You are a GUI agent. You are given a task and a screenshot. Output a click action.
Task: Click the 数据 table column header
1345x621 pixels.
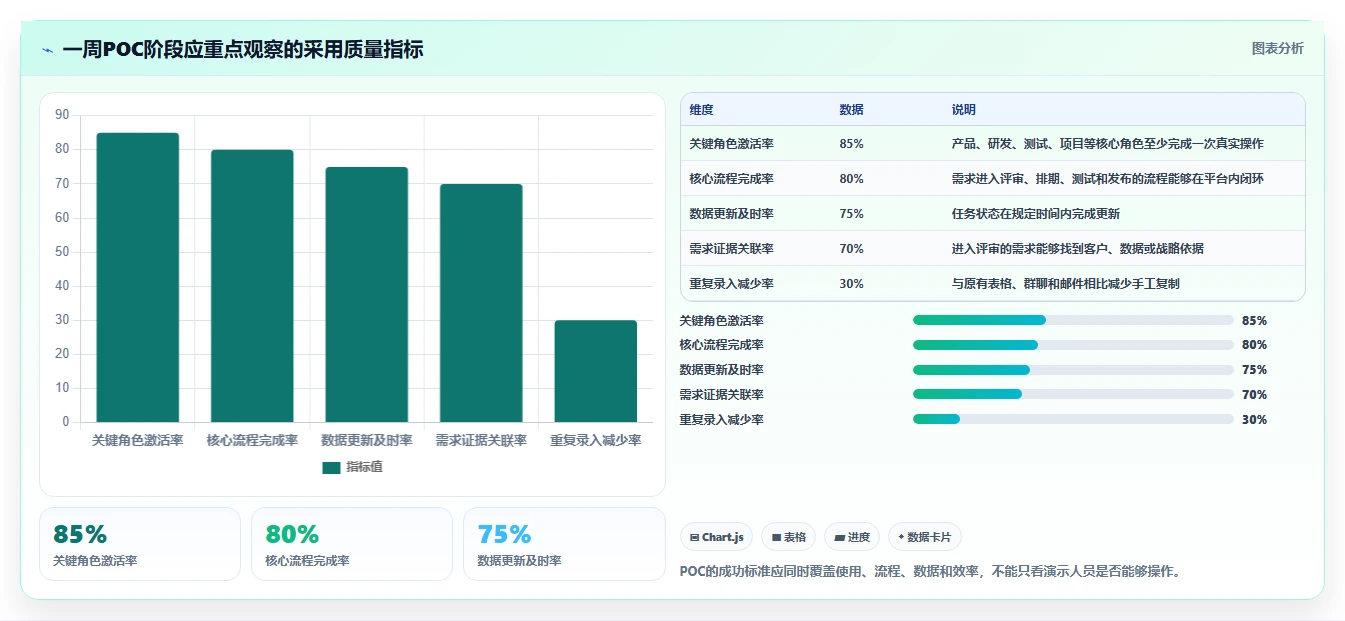pos(851,110)
